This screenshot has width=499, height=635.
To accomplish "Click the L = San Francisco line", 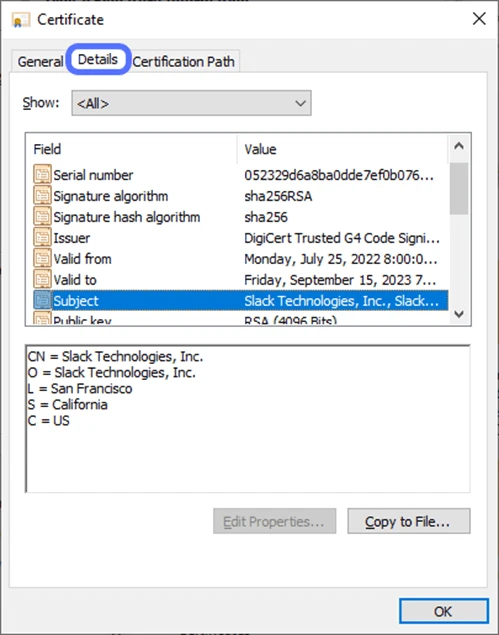I will tap(80, 389).
